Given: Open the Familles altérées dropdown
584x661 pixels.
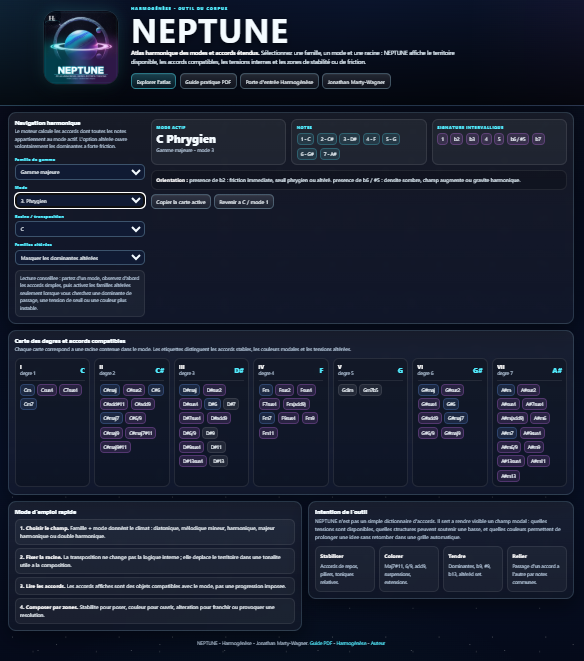Looking at the screenshot, I should [80, 258].
